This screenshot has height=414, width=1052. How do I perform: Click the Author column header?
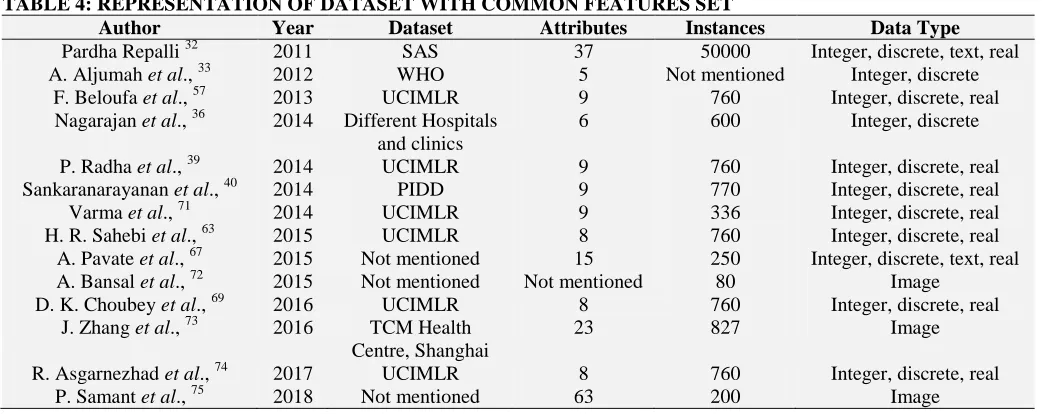(129, 28)
